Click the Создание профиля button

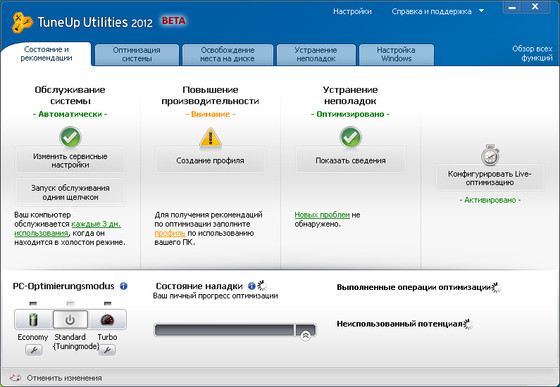pos(210,161)
